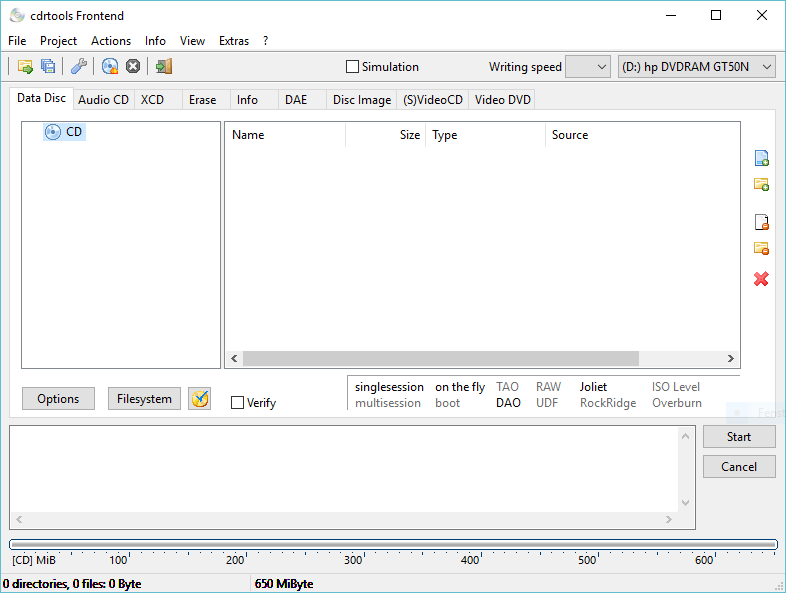Expand the hp DVDRAM GT50N drive list
The width and height of the screenshot is (786, 593).
click(697, 67)
